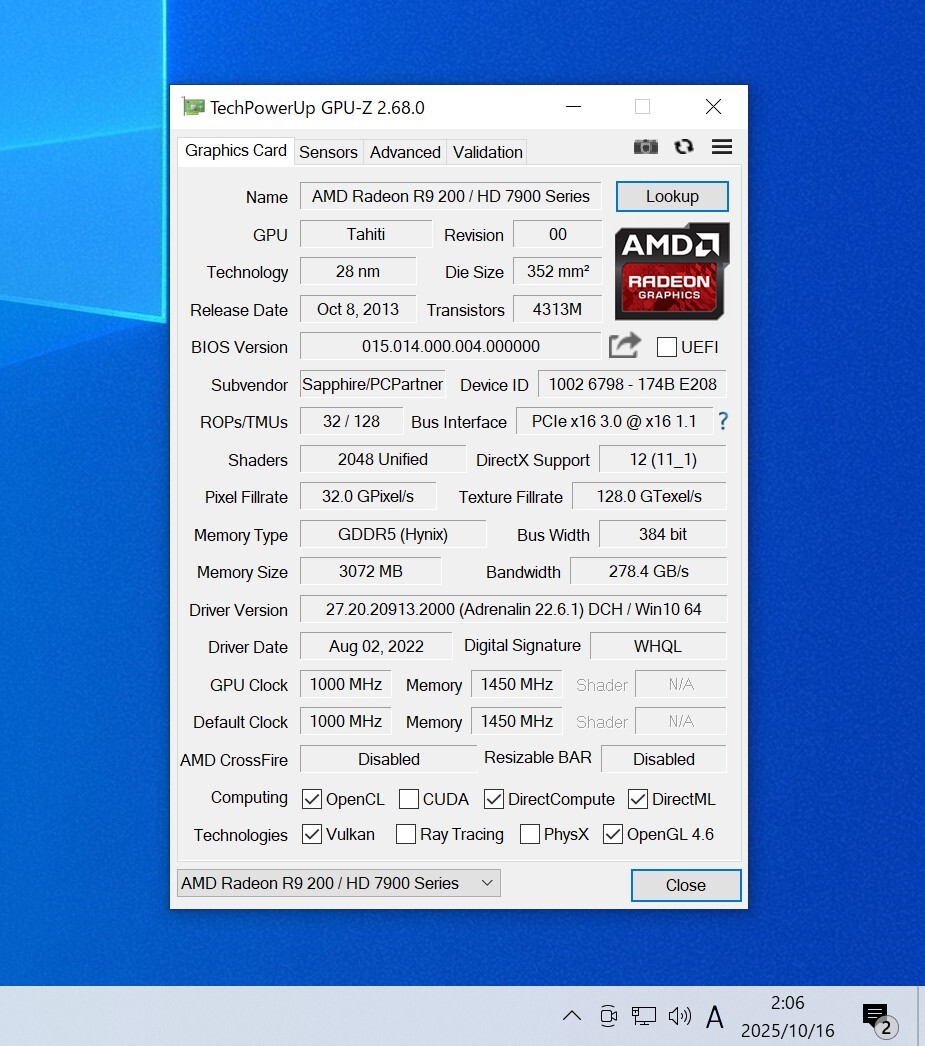Click the GPU-Z logo in title bar
925x1046 pixels.
[x=194, y=106]
